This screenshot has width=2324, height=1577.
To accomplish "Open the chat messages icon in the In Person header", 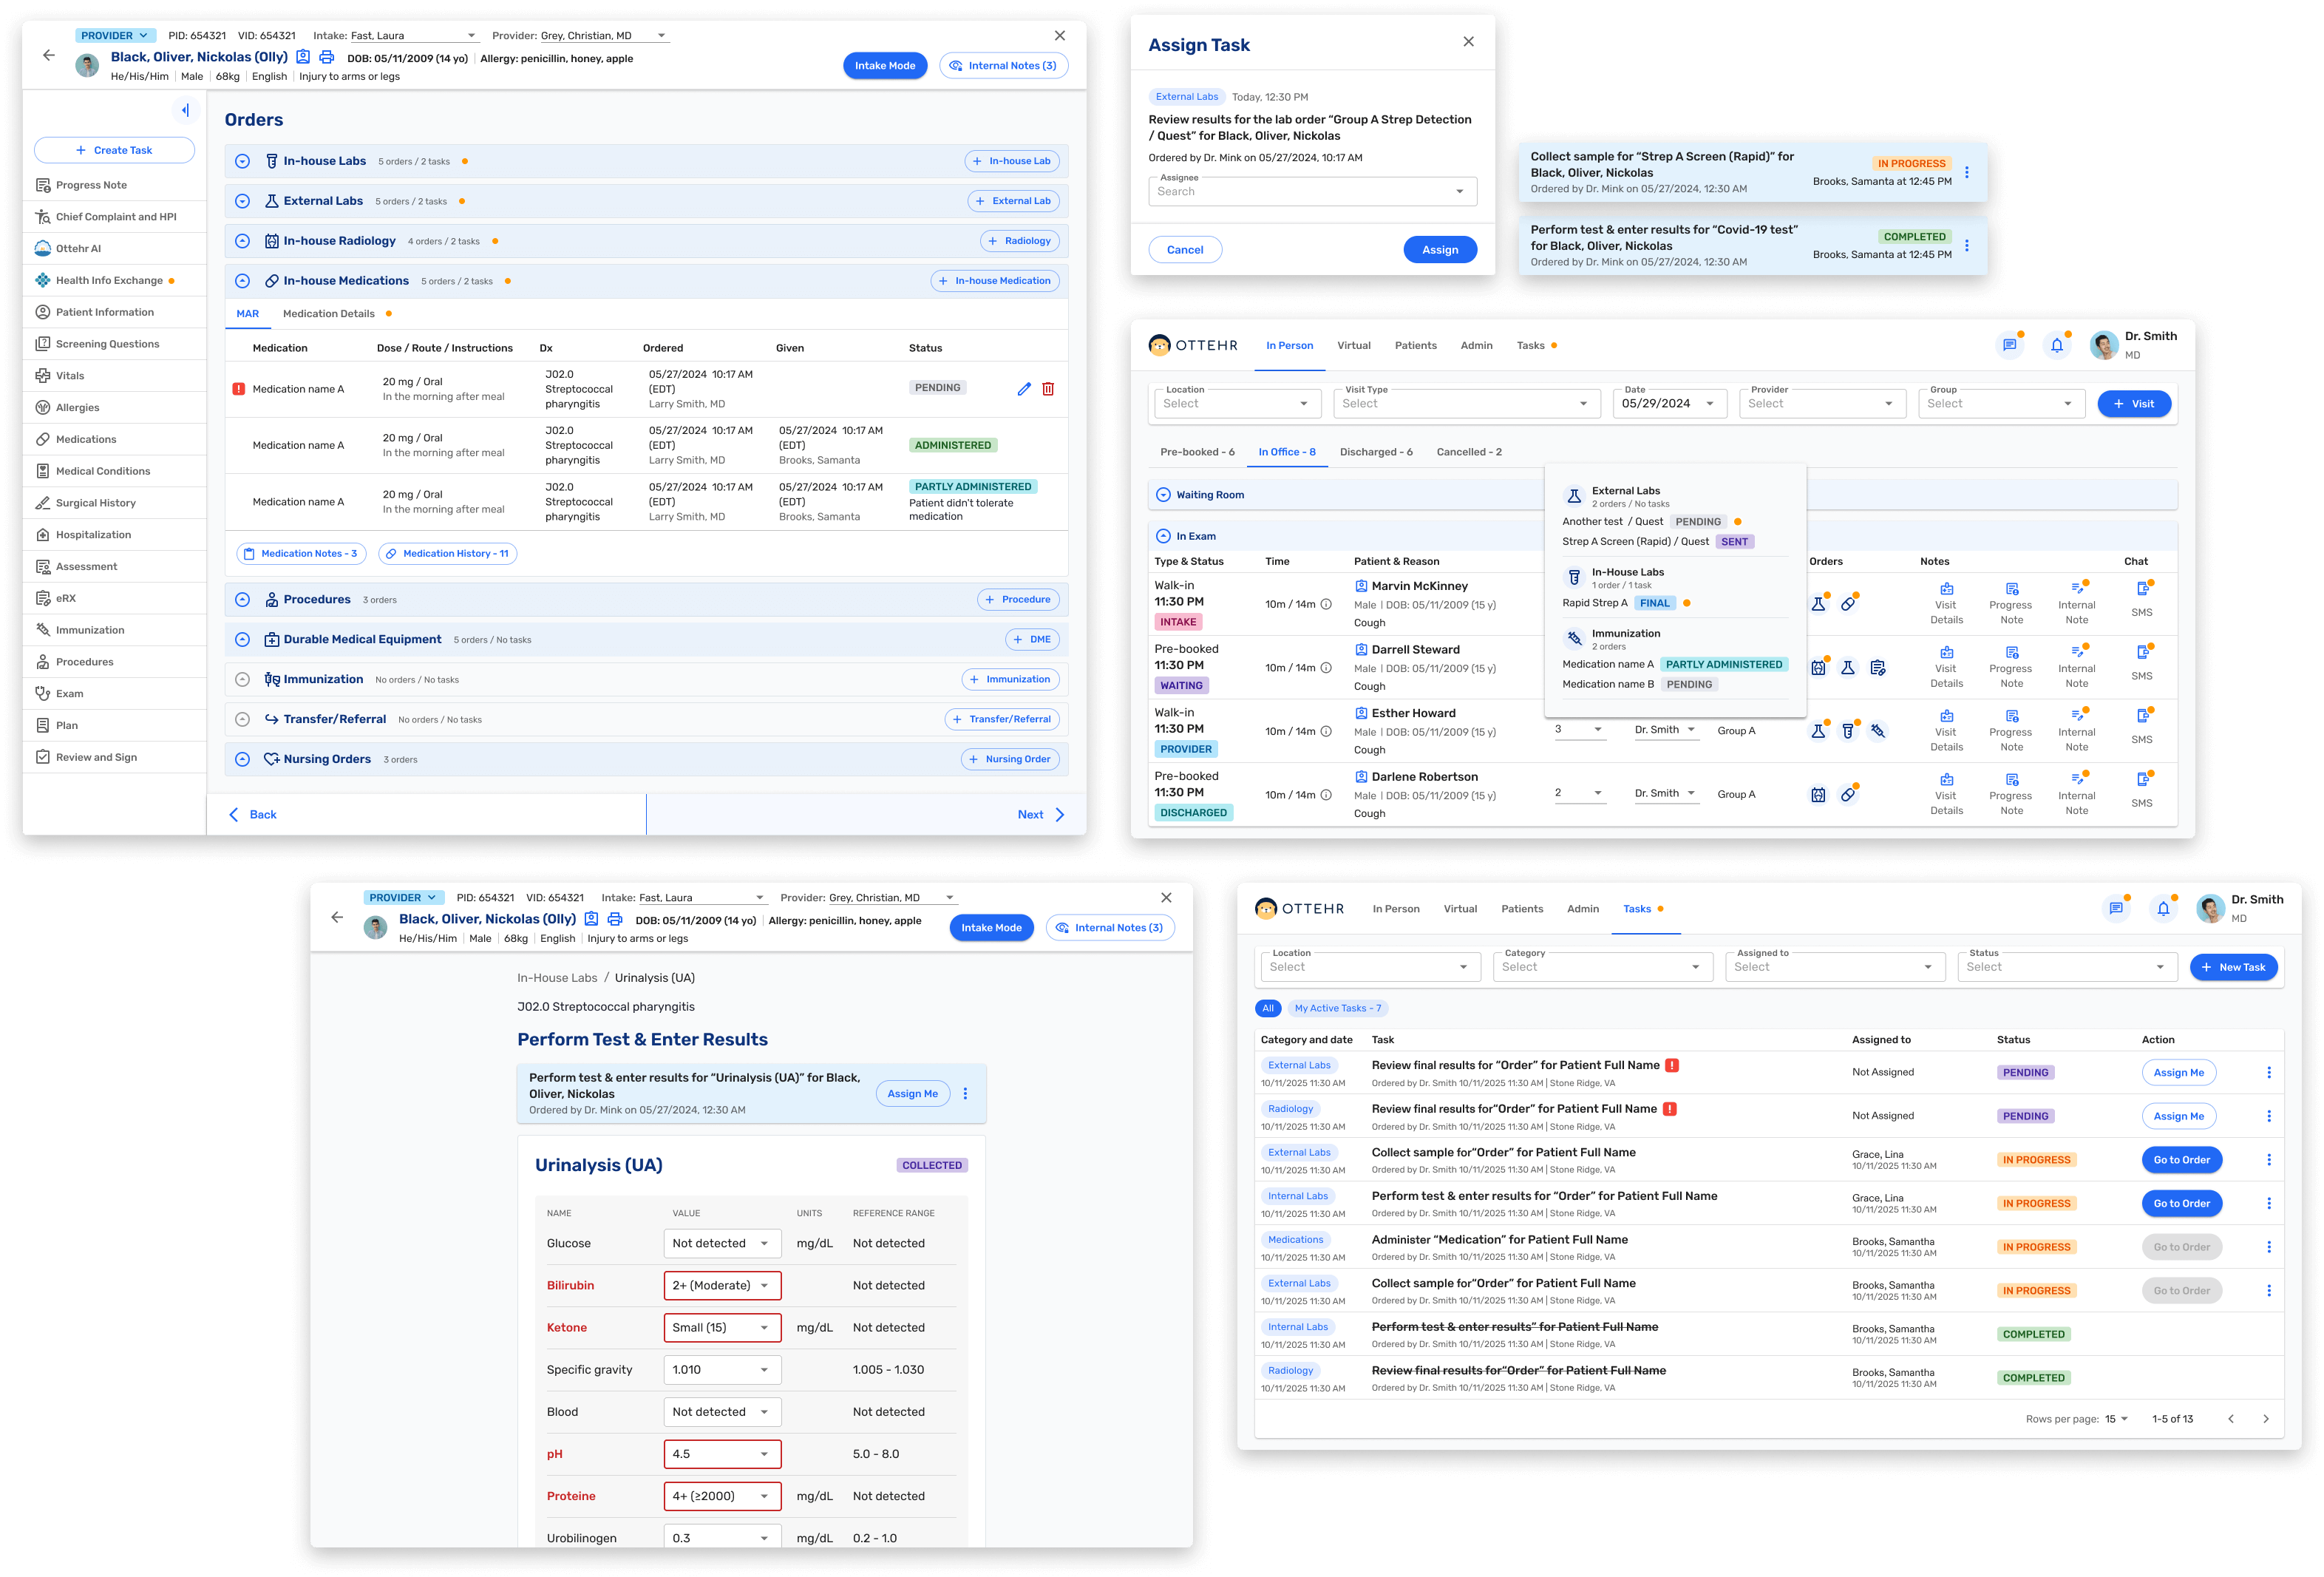I will point(2009,345).
